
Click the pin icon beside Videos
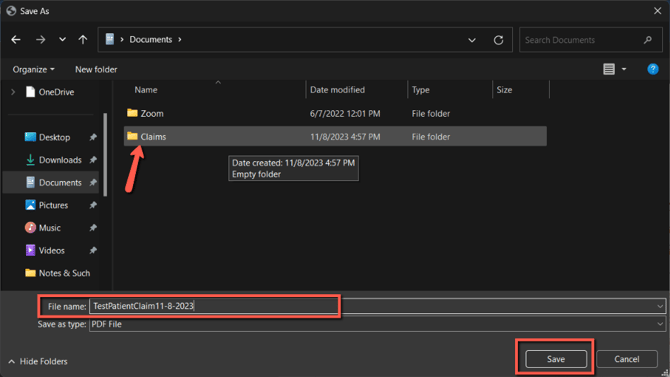coord(93,250)
